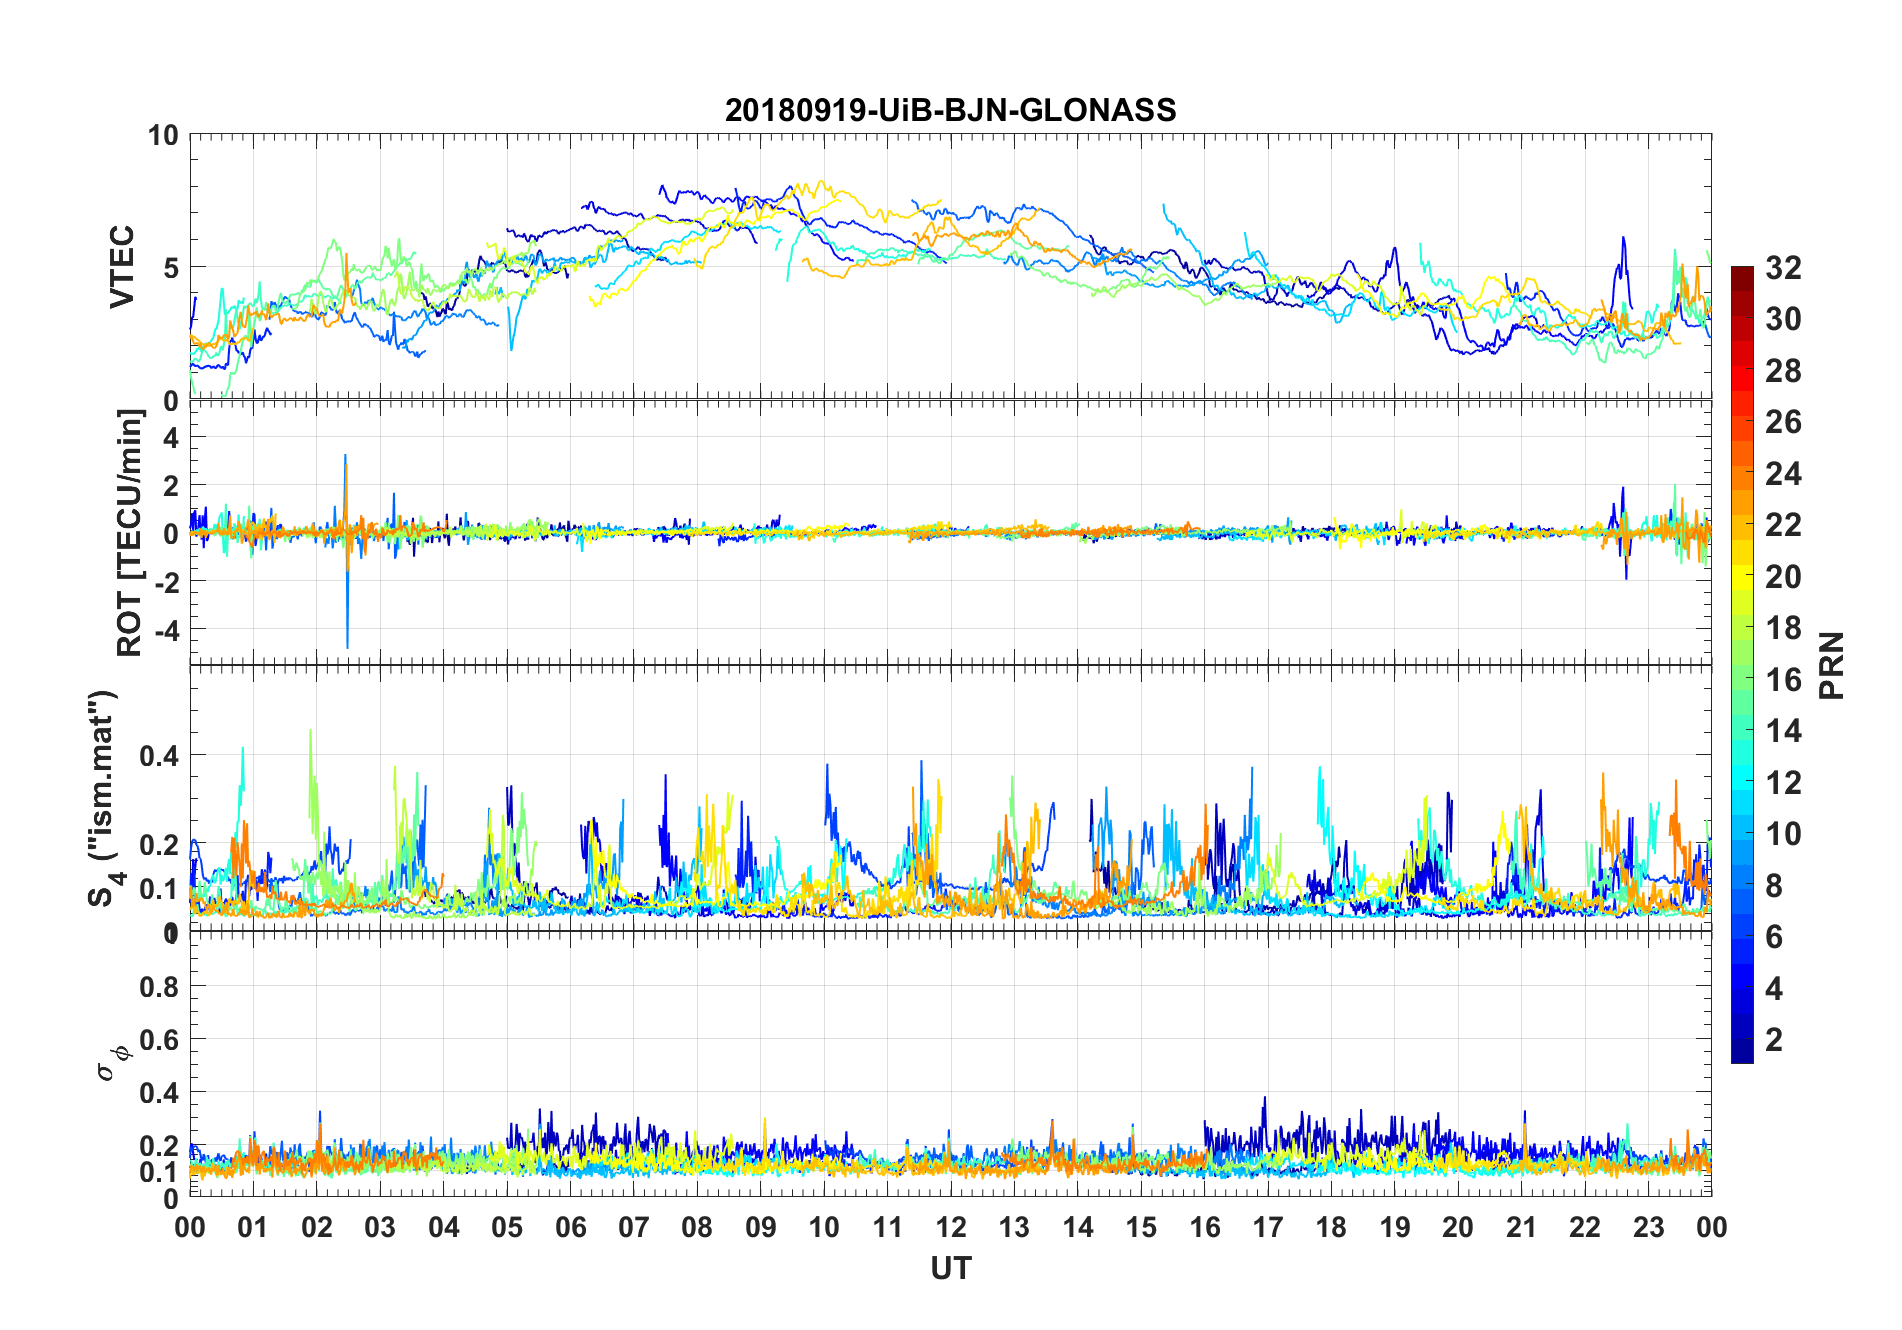Image resolution: width=1902 pixels, height=1330 pixels.
Task: Click sigma-phi axis tick label "0.6"
Action: (160, 1039)
